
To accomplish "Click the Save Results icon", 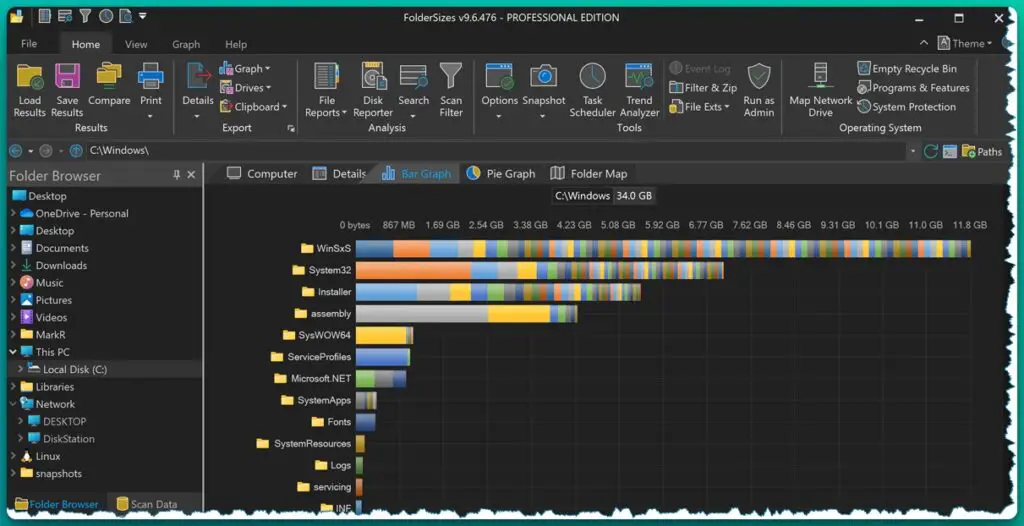I will coord(67,78).
